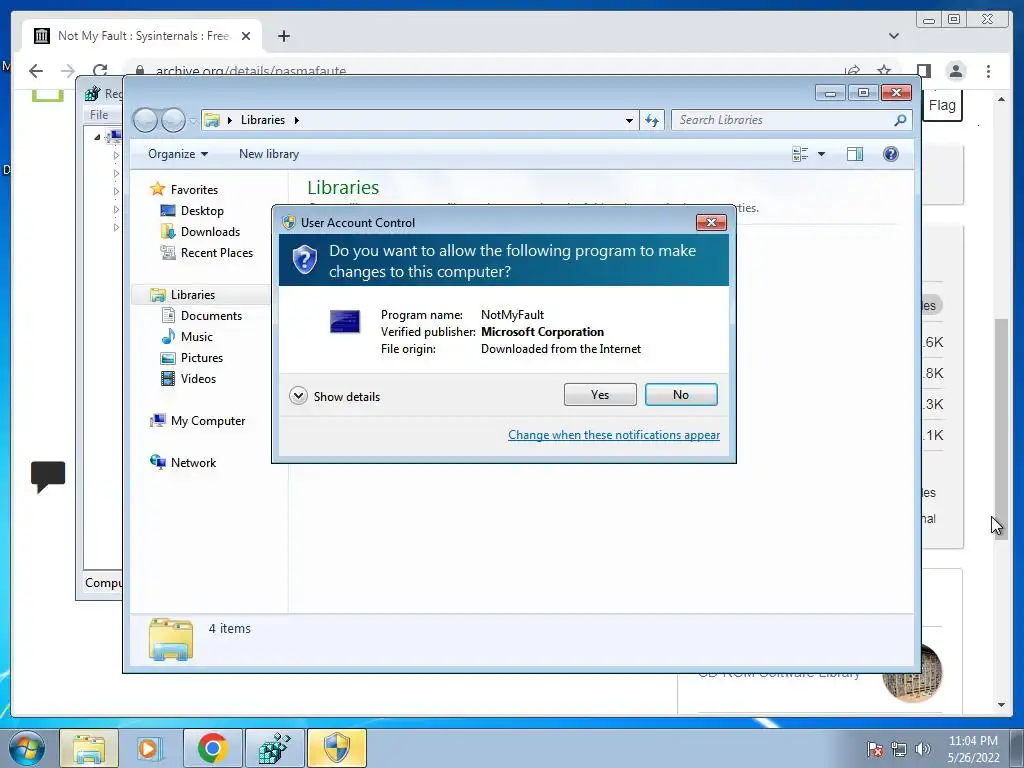Click the UAC shield question icon
This screenshot has height=768, width=1024.
coord(304,260)
